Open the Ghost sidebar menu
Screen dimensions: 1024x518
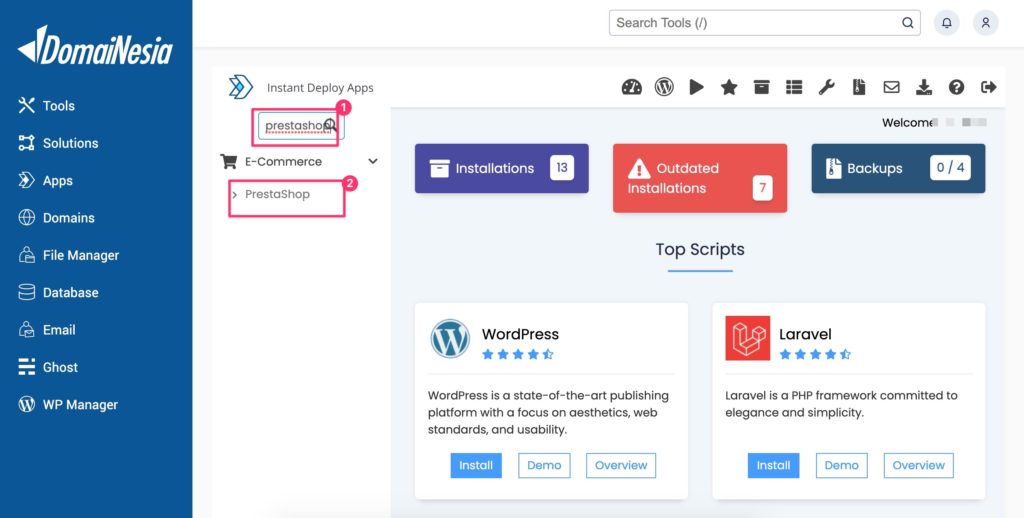click(x=48, y=367)
